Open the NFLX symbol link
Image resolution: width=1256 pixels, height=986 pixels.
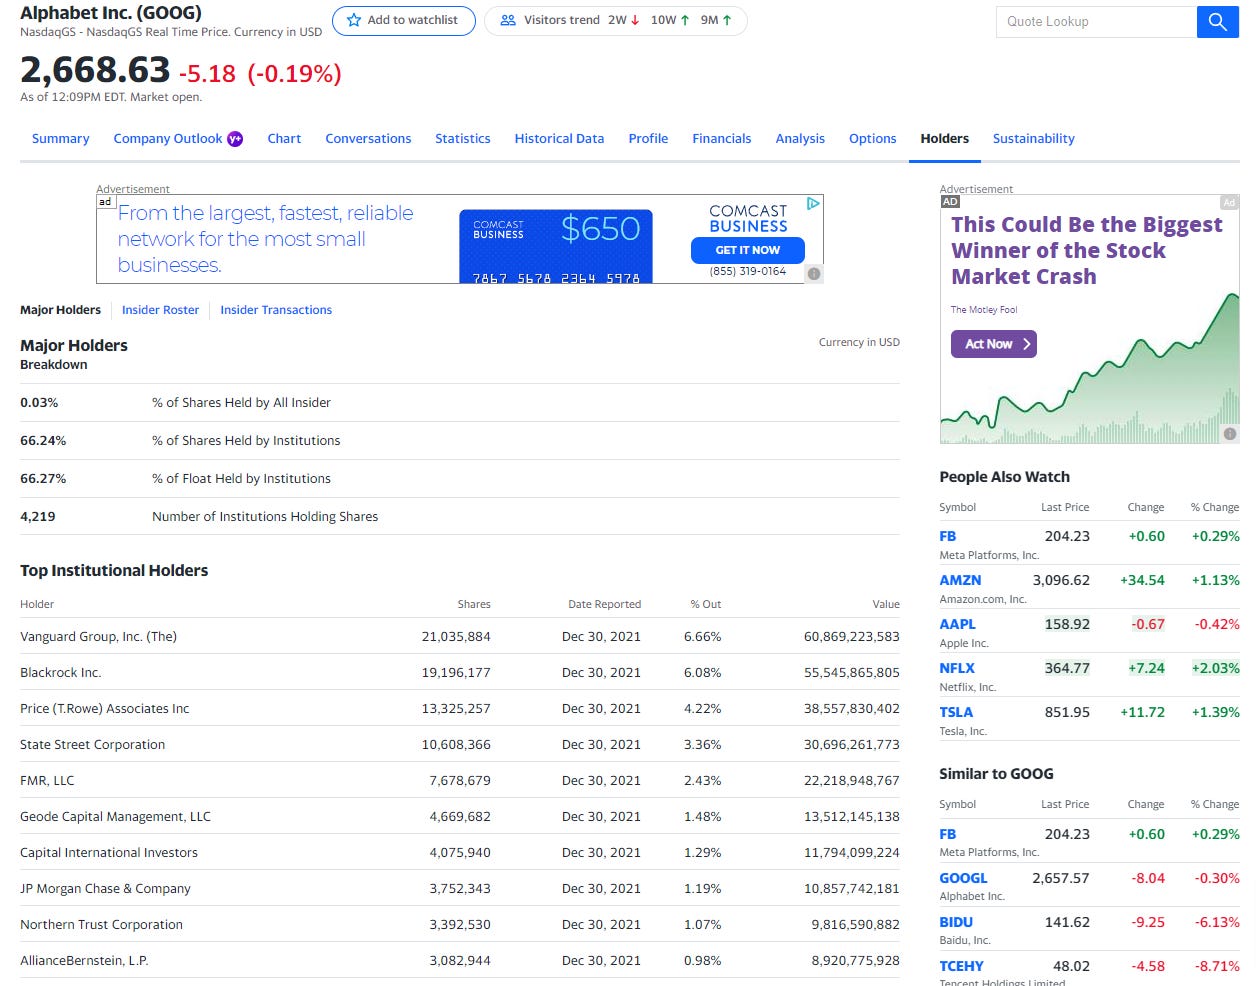point(957,668)
